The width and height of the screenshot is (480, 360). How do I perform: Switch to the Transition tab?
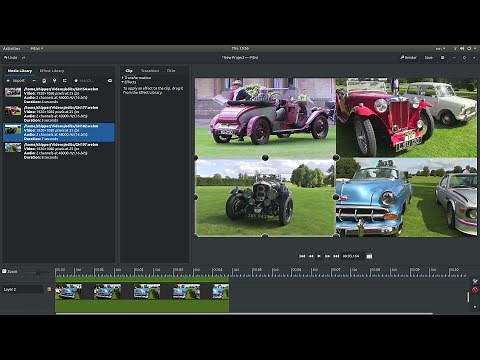(x=150, y=71)
